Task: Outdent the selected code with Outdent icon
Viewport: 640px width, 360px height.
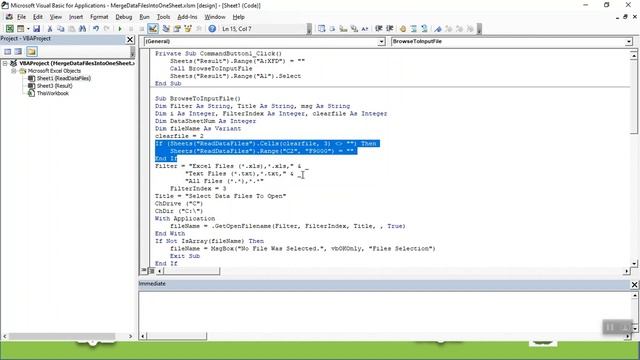Action: click(x=389, y=29)
